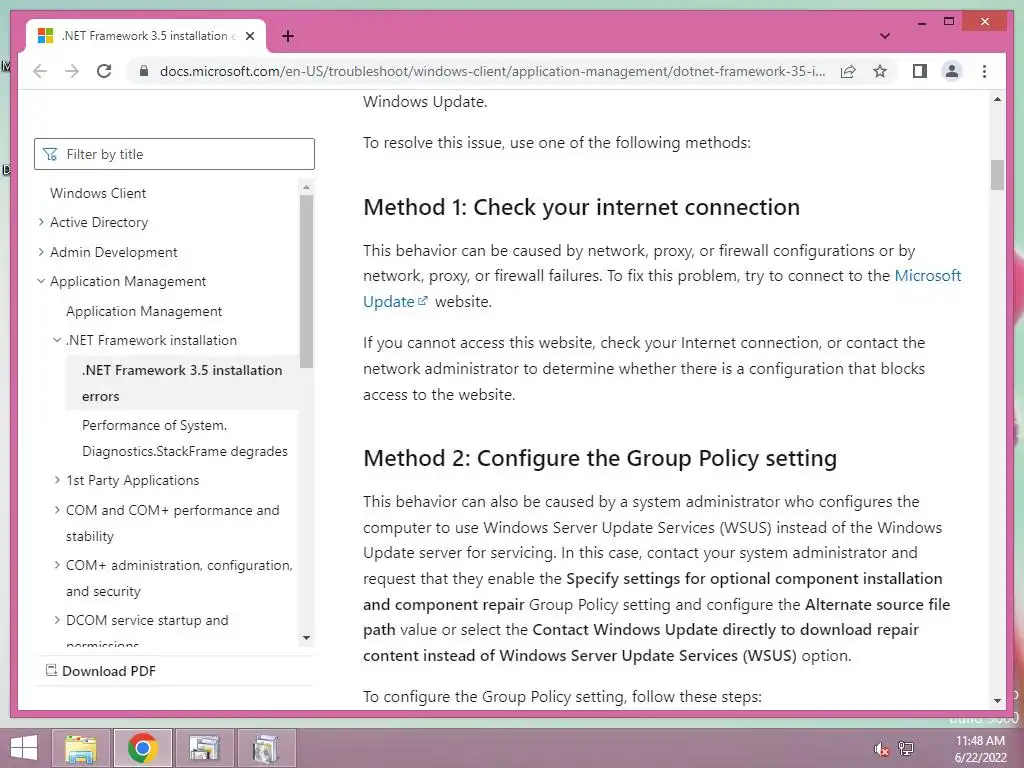The width and height of the screenshot is (1024, 768).
Task: Open the Windows Start button
Action: (x=24, y=748)
